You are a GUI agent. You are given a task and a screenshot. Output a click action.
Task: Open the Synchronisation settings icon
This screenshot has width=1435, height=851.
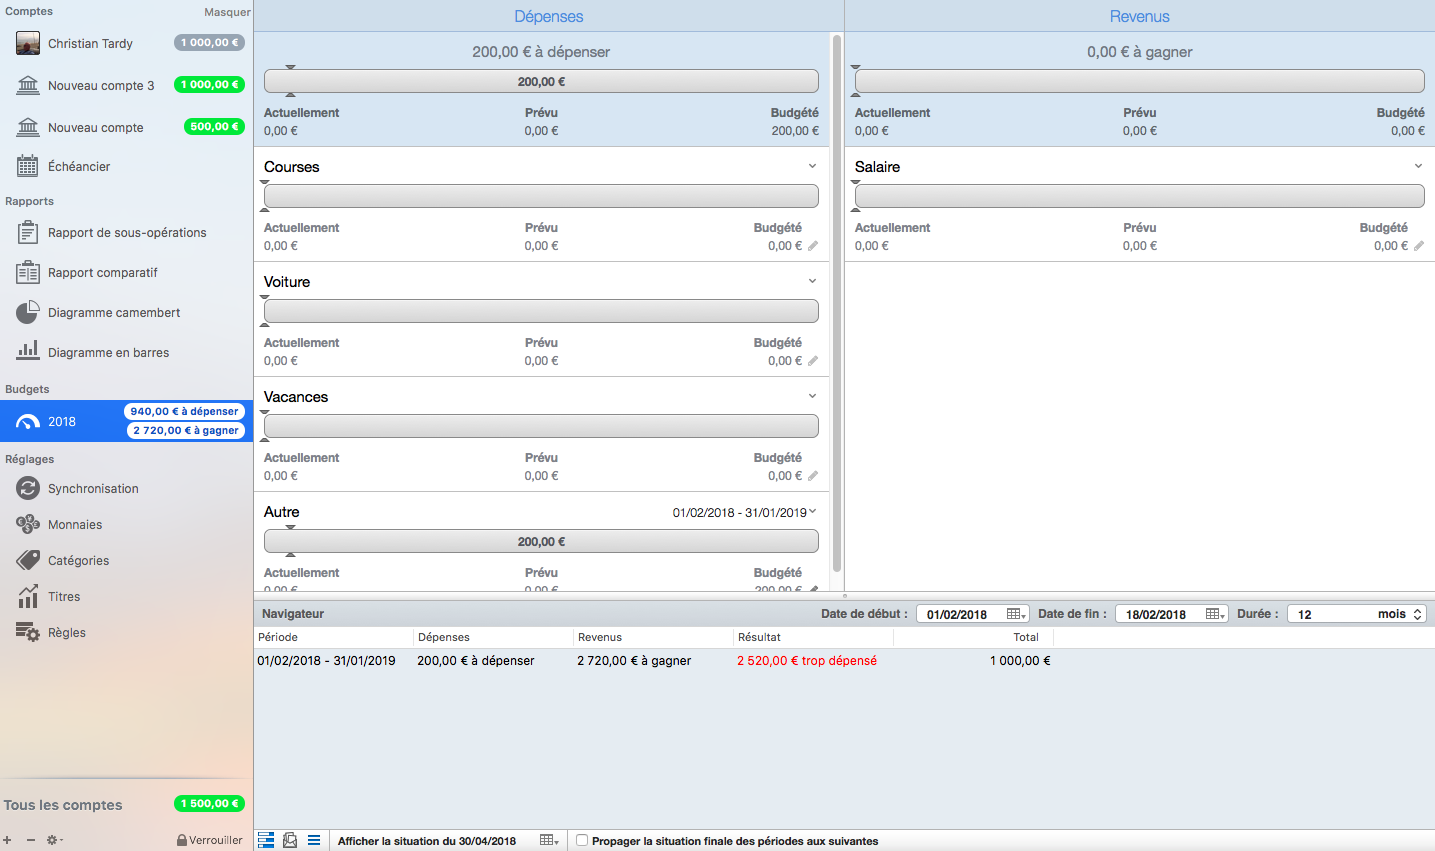coord(28,488)
